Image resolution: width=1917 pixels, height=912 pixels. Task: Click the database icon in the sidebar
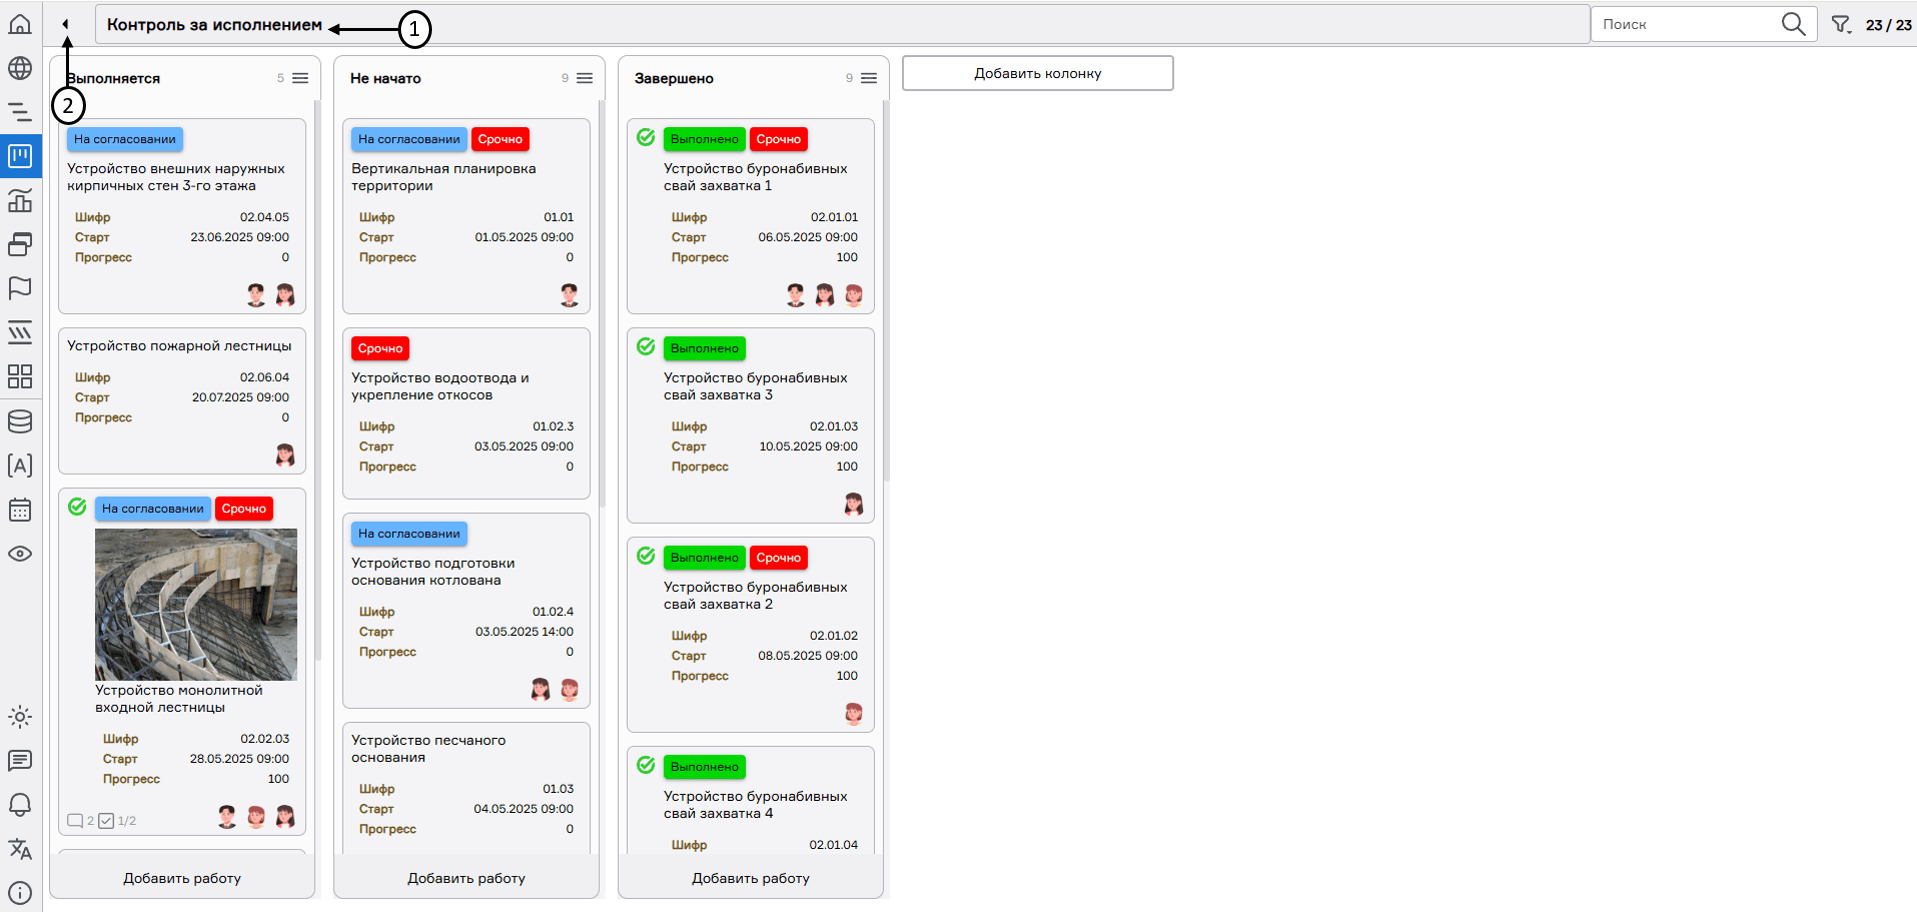[x=20, y=422]
